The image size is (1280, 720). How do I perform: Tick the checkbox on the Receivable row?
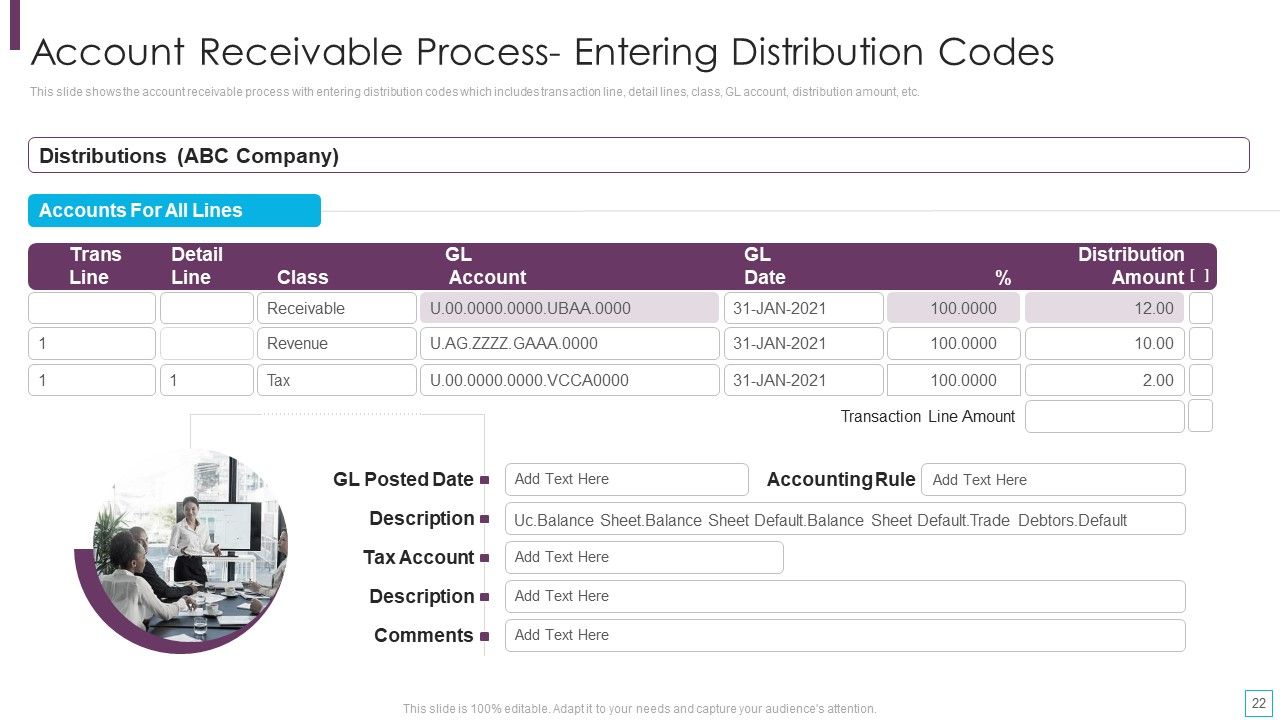click(1201, 308)
